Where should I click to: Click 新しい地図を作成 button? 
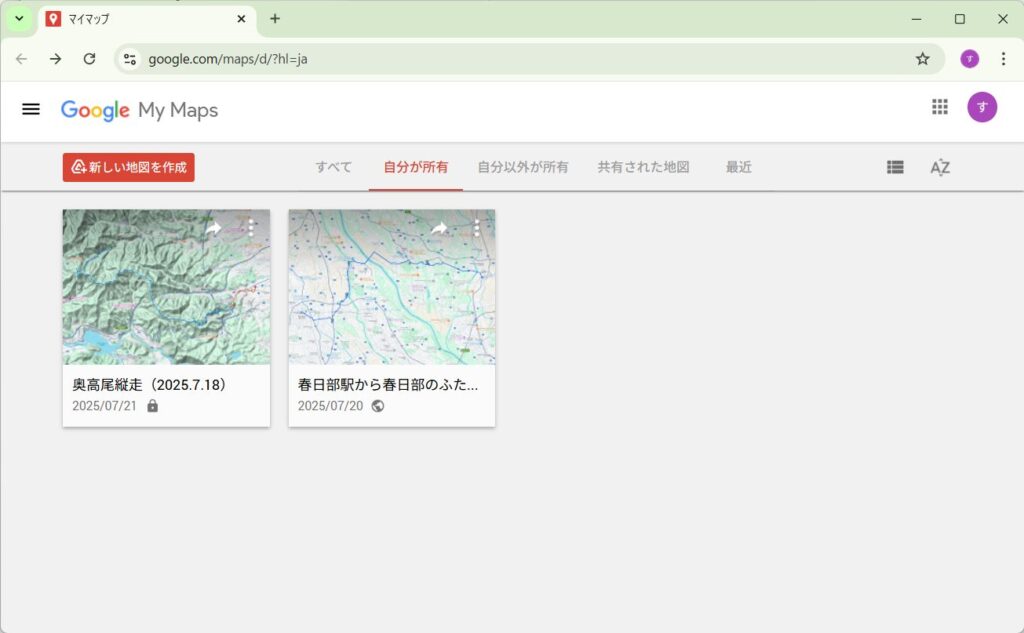129,167
